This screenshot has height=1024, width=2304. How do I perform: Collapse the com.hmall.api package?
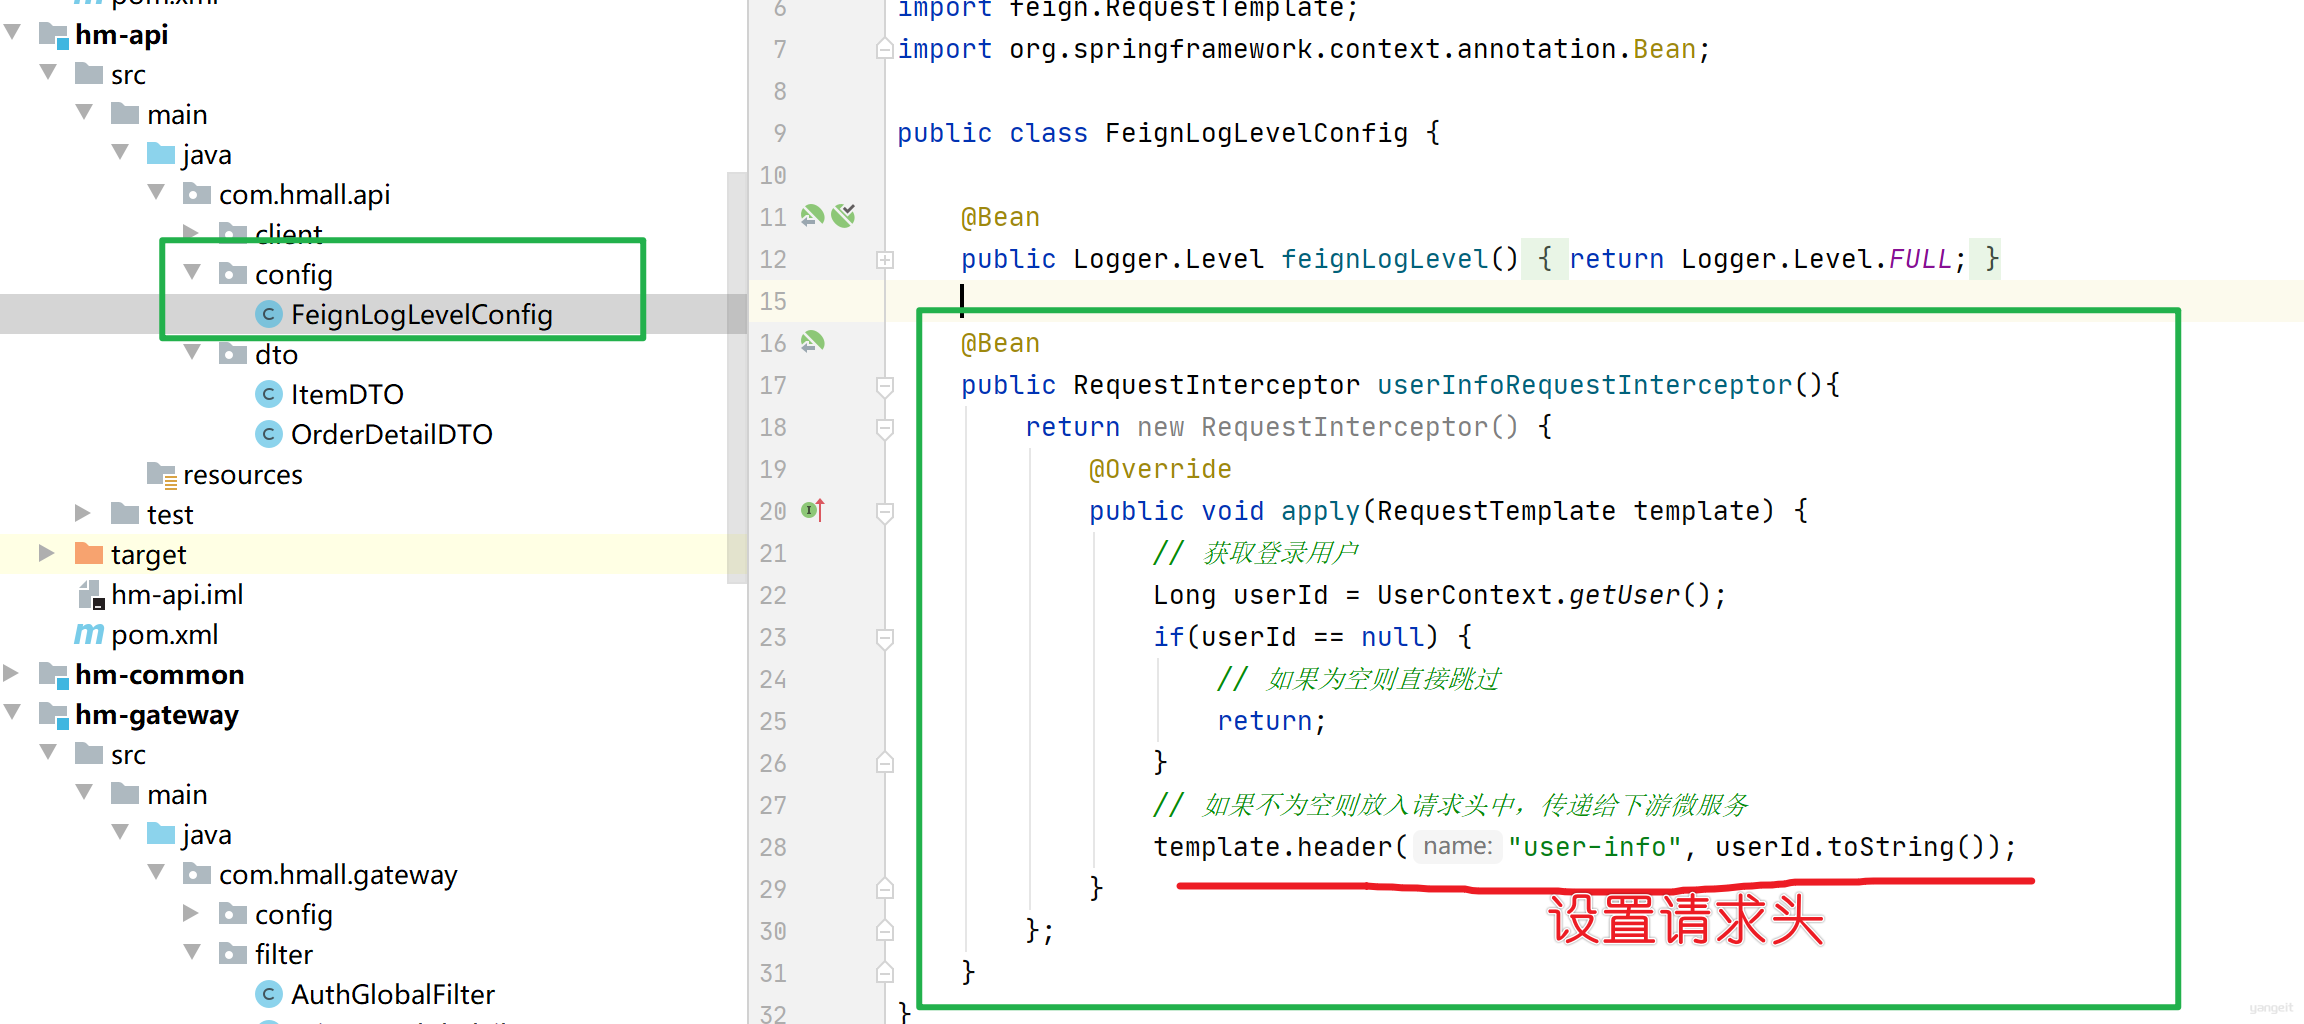pos(156,192)
